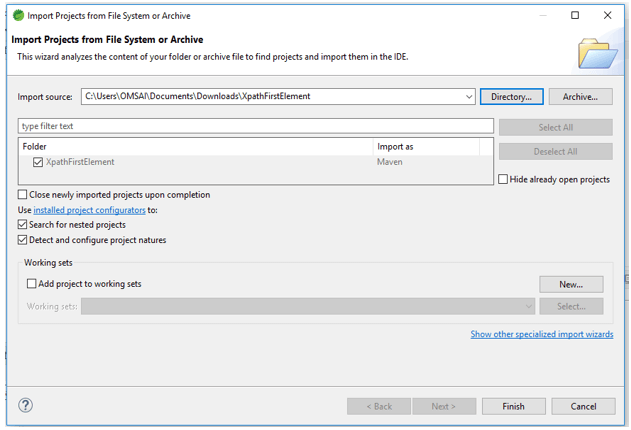631x430 pixels.
Task: Minimize the import dialog window
Action: pyautogui.click(x=542, y=16)
